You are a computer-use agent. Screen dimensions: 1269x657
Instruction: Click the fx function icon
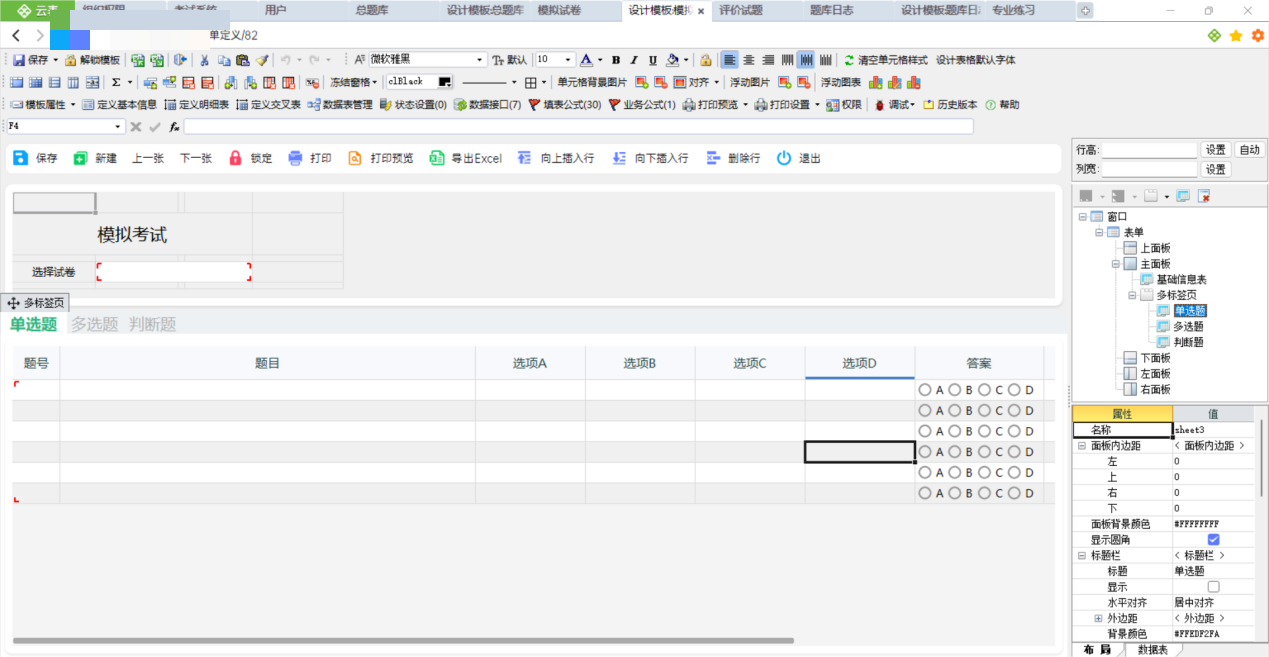174,127
